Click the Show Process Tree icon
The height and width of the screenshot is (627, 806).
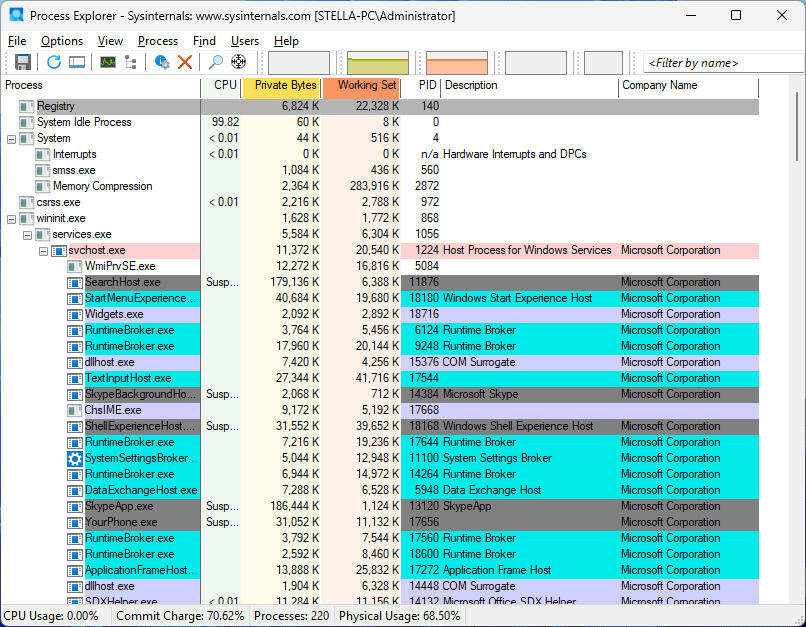tap(130, 62)
